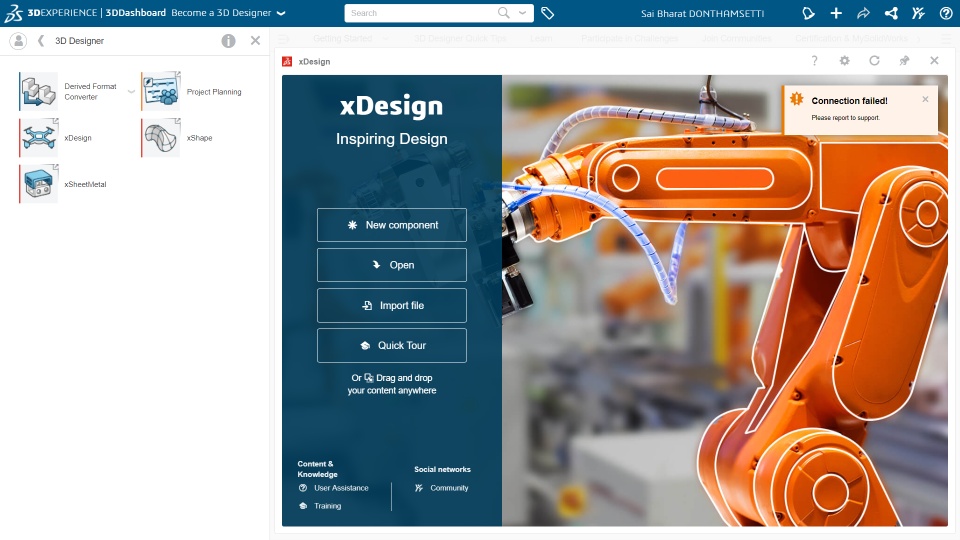This screenshot has height=540, width=960.
Task: Dismiss the Connection failed notification
Action: 925,99
